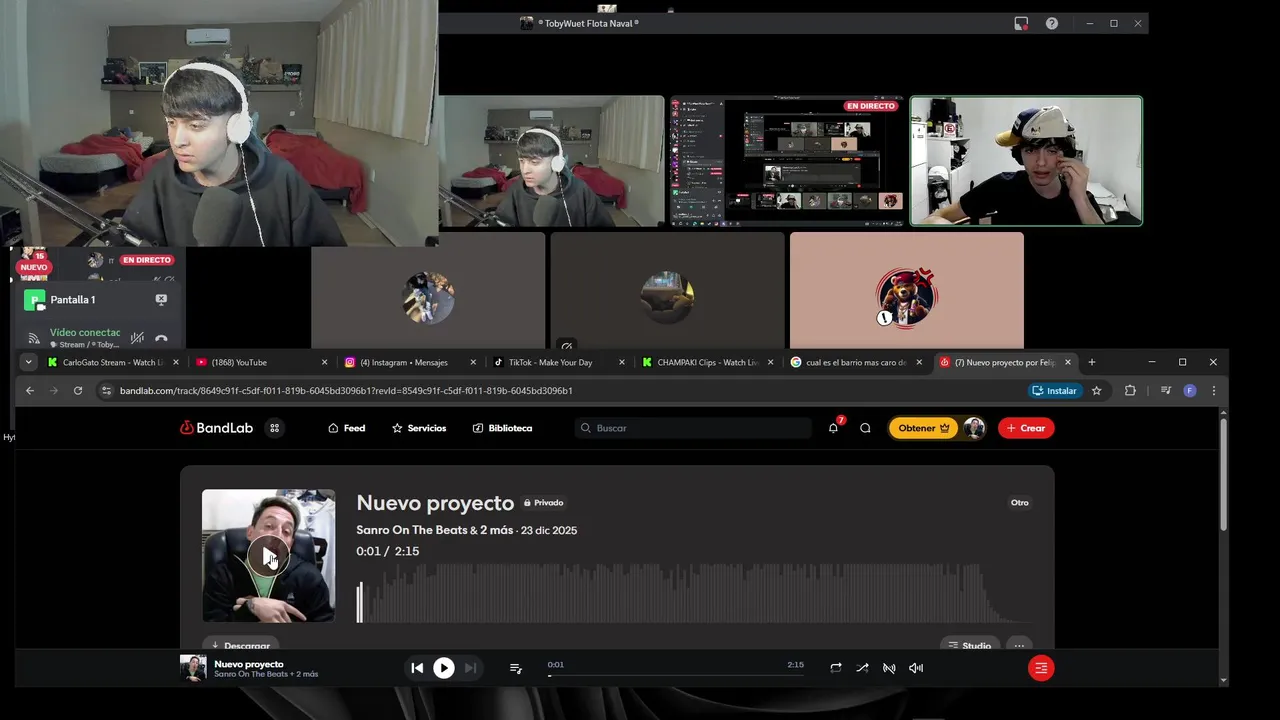Open BandLab chat messages icon
Viewport: 1280px width, 720px height.
coord(865,428)
